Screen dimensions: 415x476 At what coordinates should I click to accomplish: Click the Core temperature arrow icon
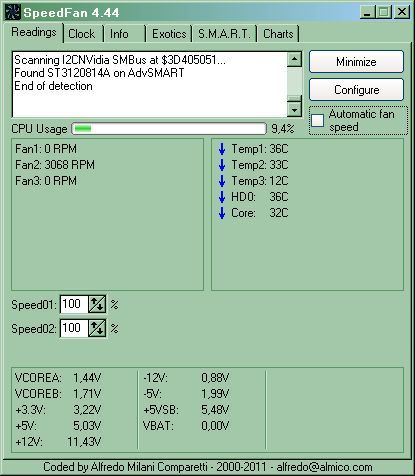click(x=222, y=213)
